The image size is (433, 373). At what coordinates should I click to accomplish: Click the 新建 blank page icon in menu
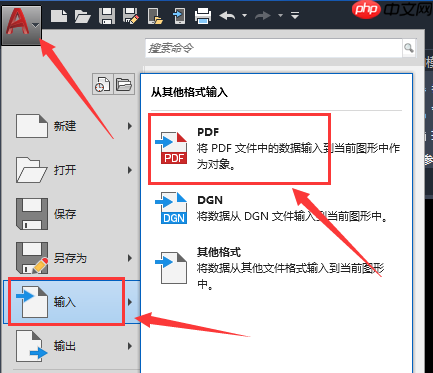pyautogui.click(x=32, y=126)
